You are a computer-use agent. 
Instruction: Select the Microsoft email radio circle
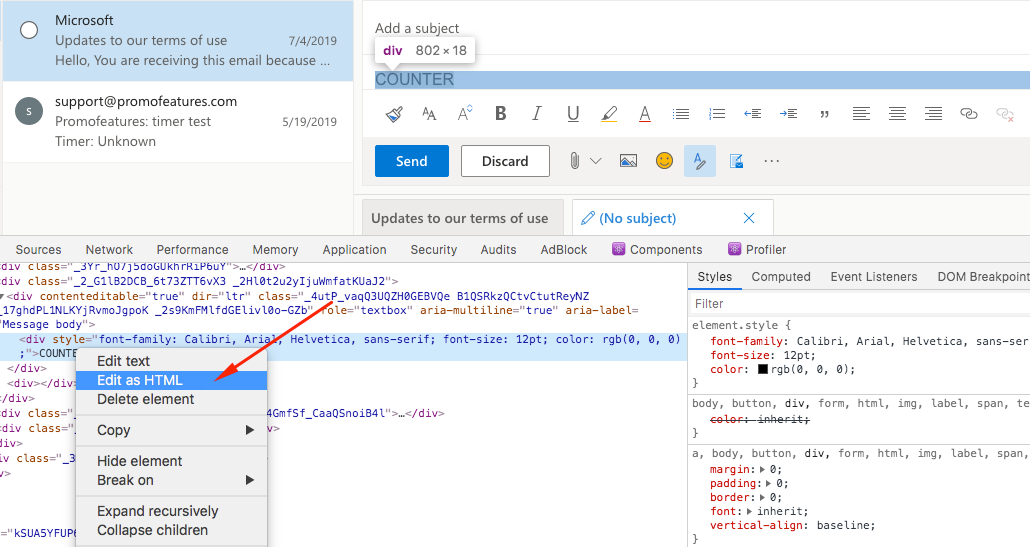click(29, 30)
